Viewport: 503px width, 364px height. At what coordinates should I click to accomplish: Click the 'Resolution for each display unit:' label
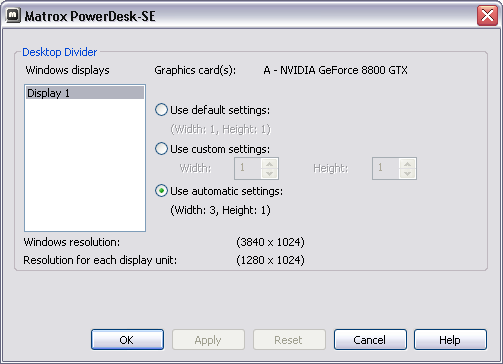click(x=100, y=260)
